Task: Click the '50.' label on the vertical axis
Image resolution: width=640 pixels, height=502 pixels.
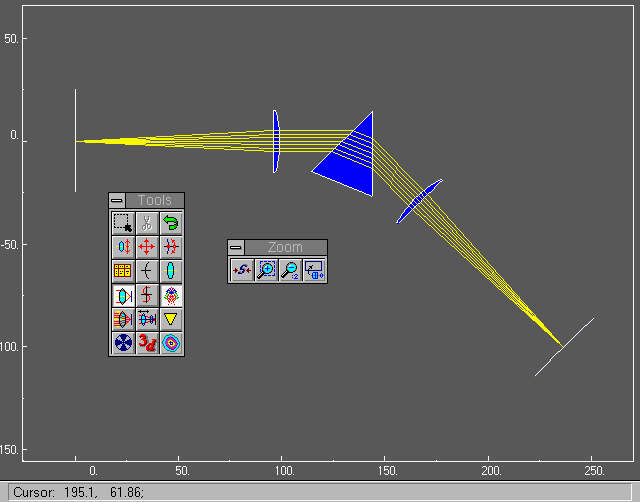Action: click(11, 39)
